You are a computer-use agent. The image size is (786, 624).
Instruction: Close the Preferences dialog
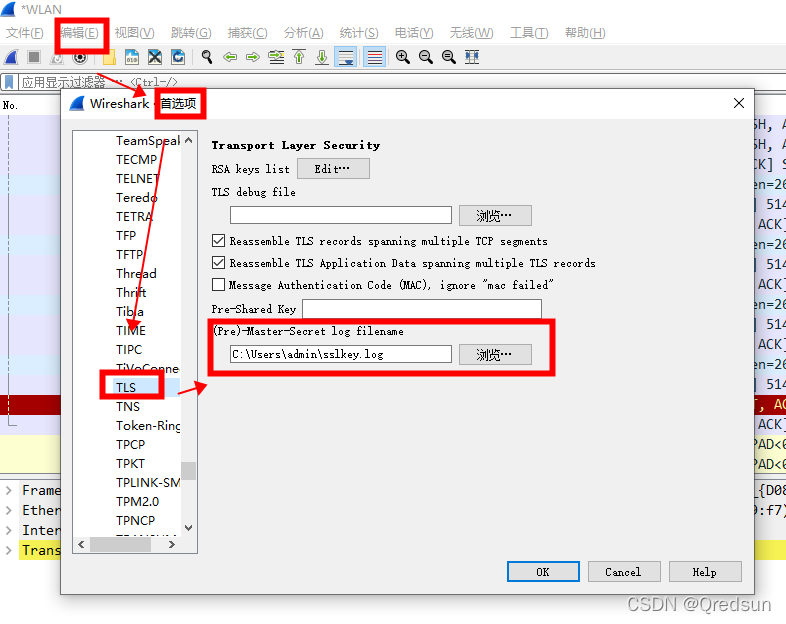739,103
